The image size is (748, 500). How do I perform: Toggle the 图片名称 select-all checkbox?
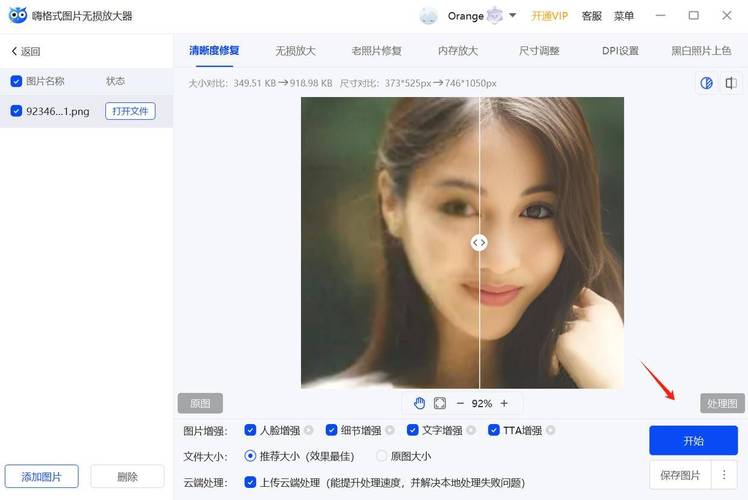(x=16, y=81)
